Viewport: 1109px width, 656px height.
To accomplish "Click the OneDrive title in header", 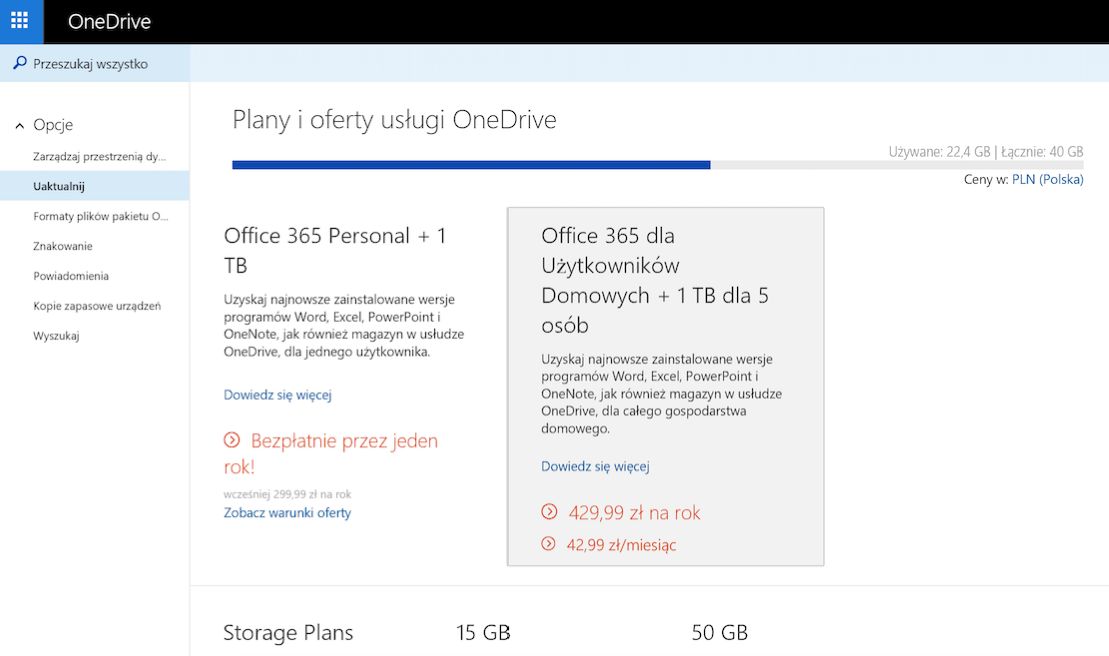I will click(109, 21).
